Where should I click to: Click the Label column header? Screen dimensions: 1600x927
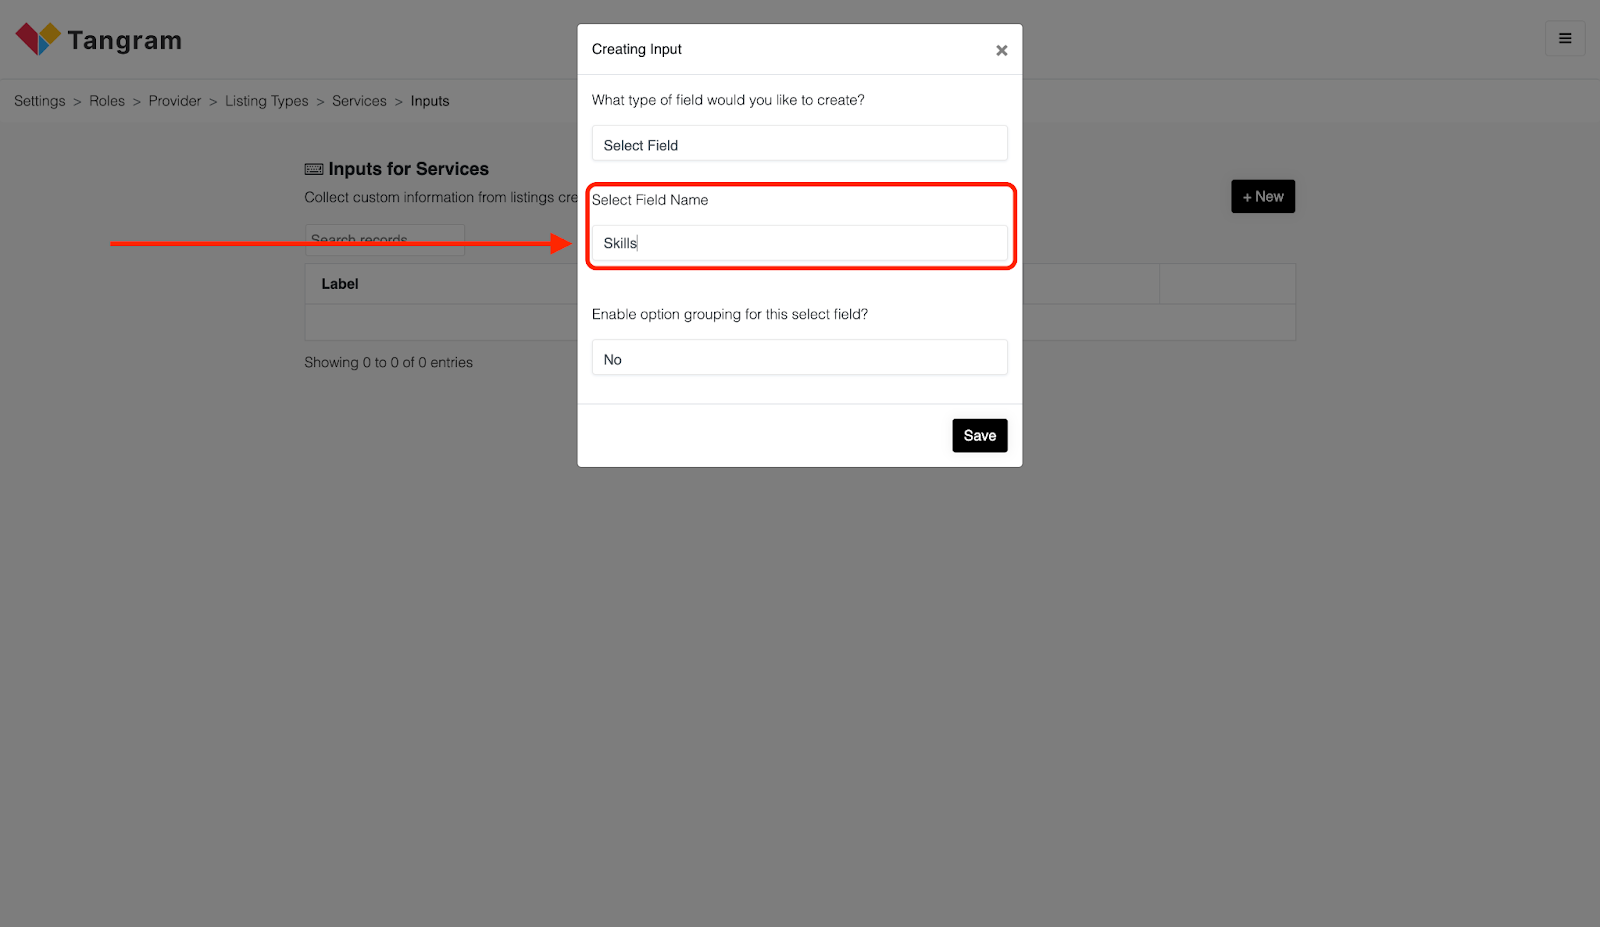tap(340, 284)
